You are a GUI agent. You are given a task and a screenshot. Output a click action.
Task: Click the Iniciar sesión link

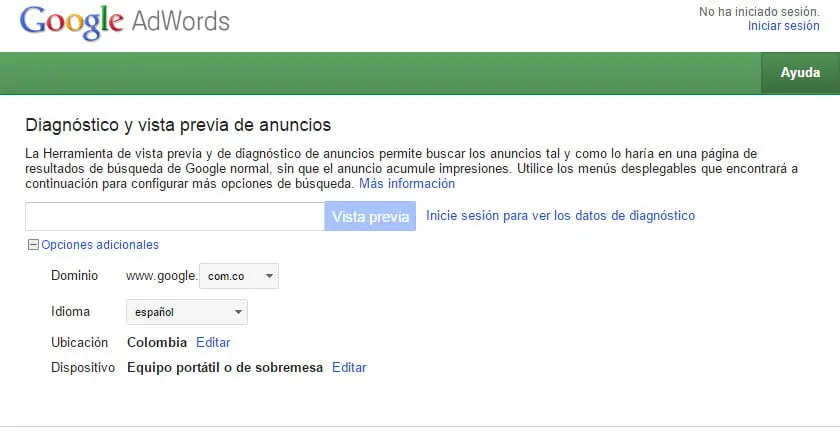784,26
